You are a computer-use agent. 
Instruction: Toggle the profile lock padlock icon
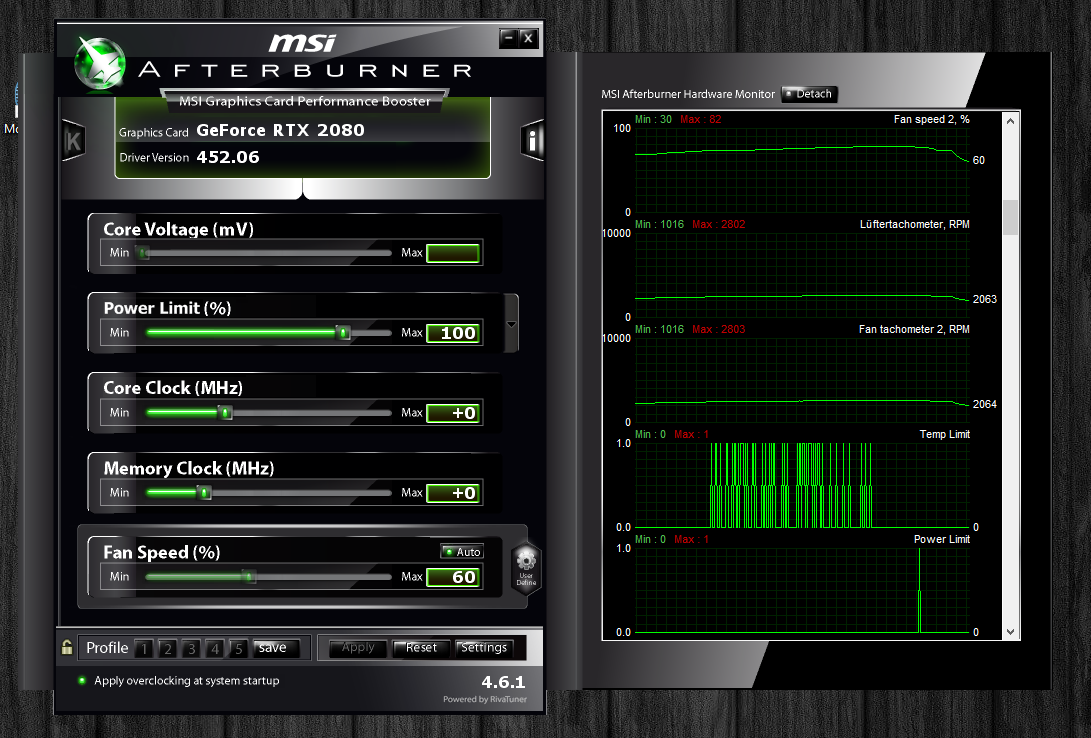click(67, 648)
